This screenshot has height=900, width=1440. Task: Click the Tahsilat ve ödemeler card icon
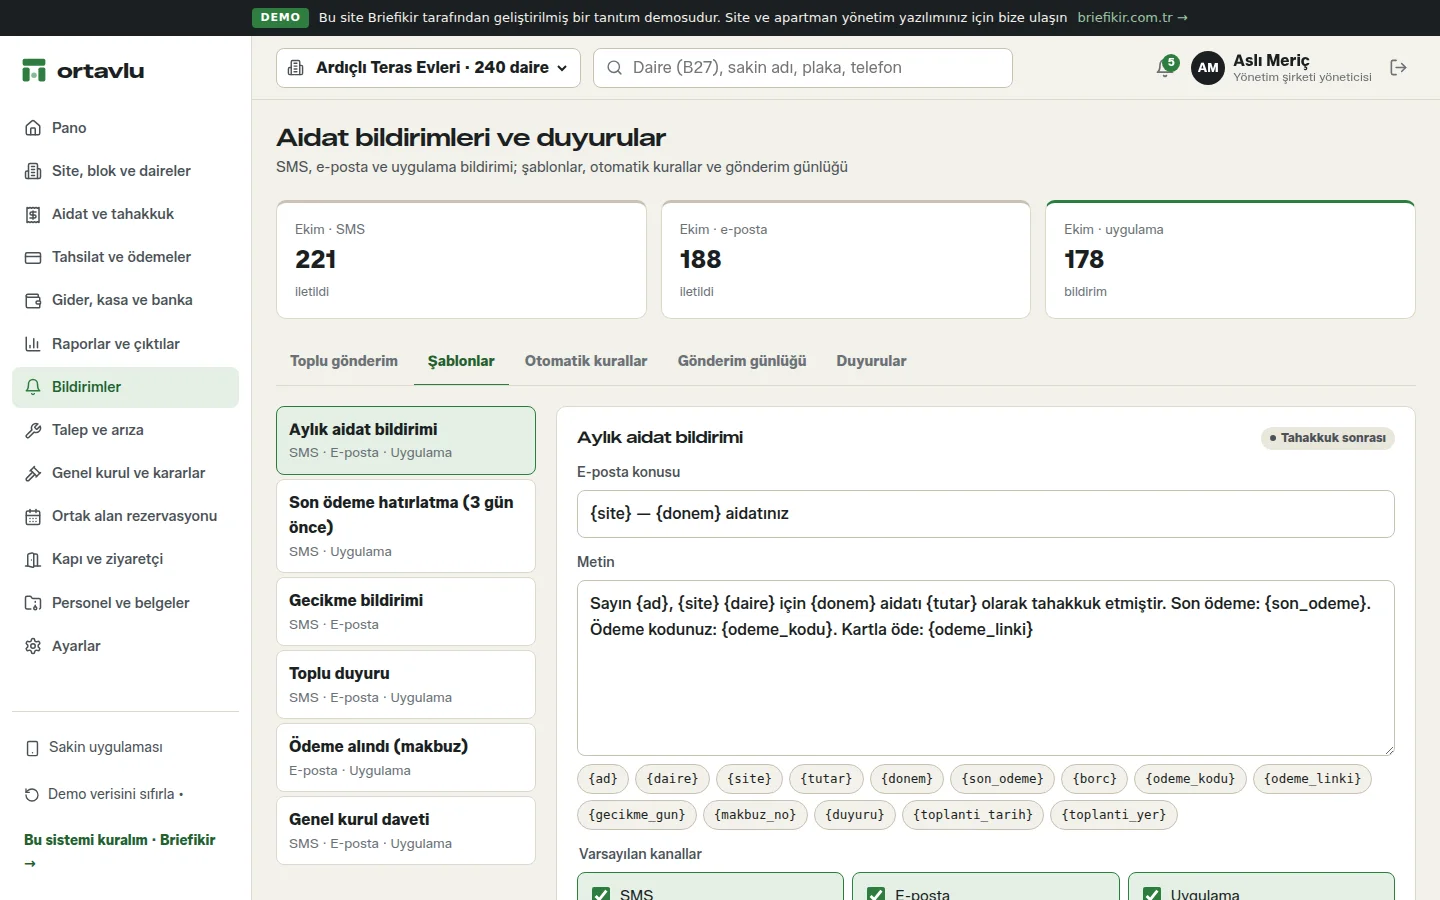click(x=33, y=257)
